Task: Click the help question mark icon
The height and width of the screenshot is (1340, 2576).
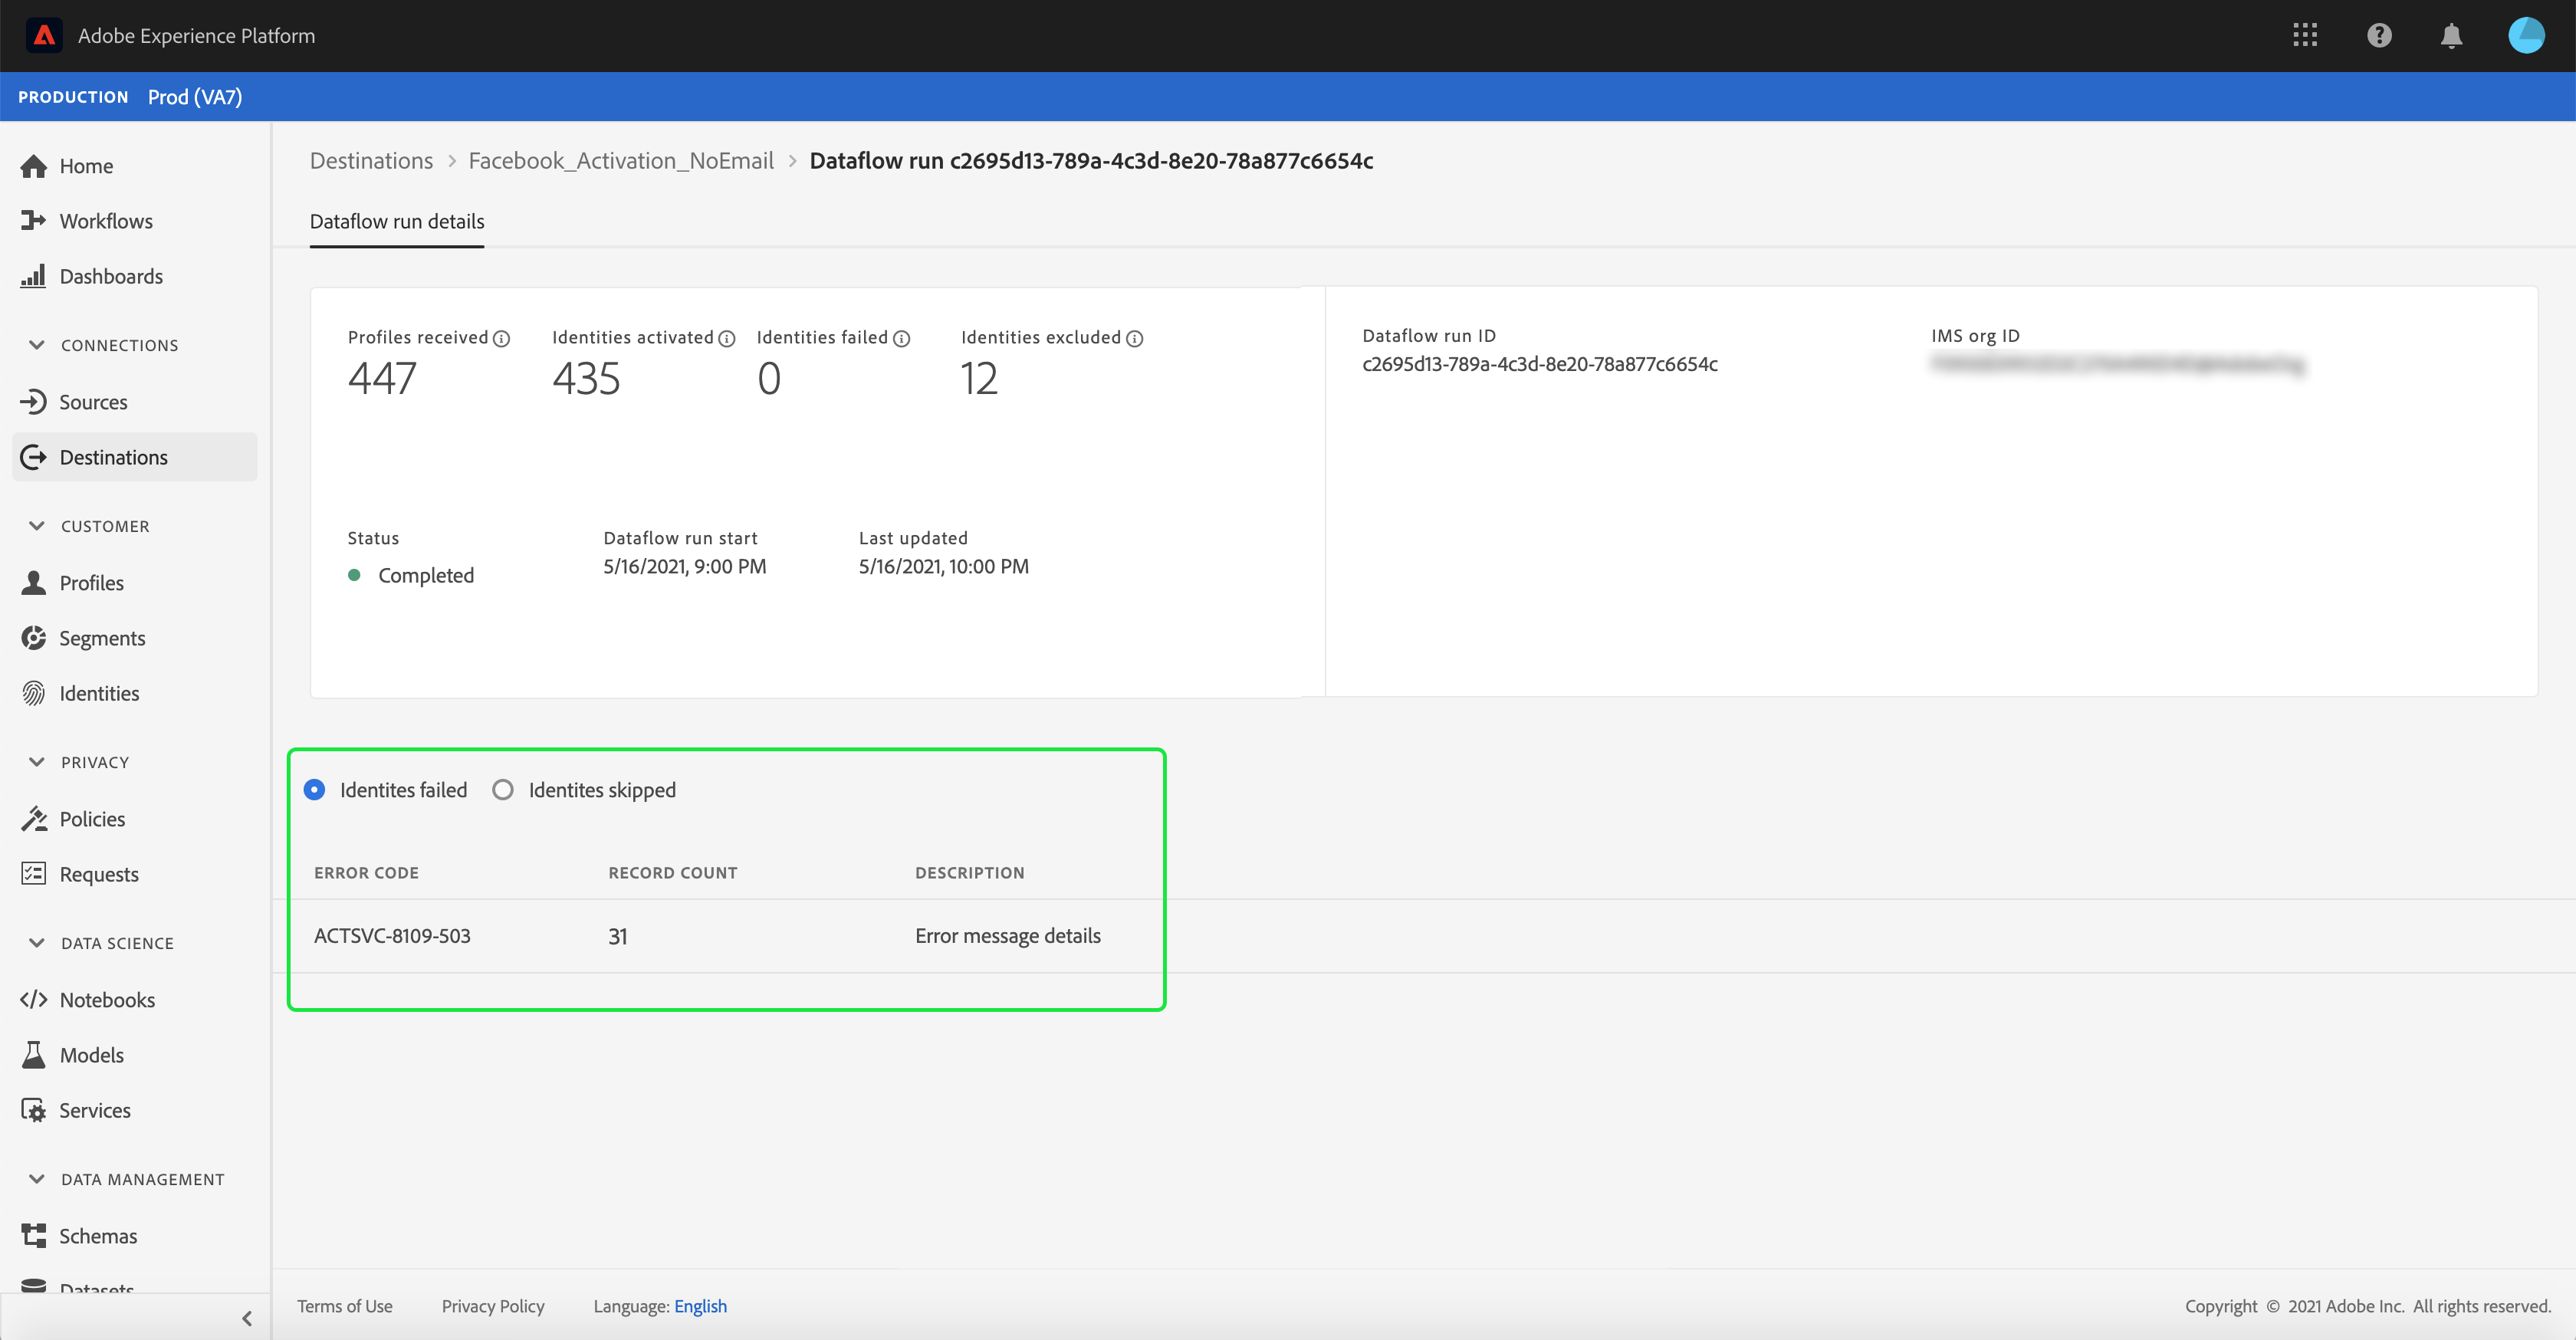Action: [2379, 36]
